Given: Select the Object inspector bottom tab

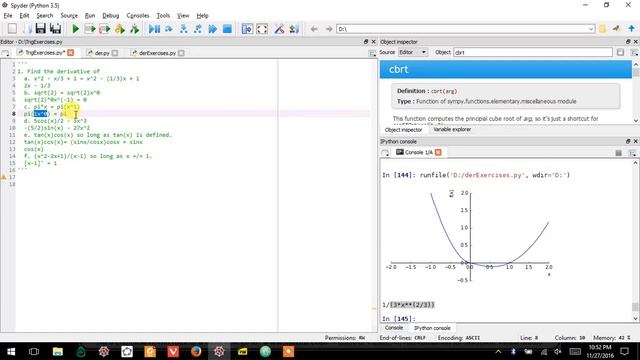Looking at the screenshot, I should point(403,129).
